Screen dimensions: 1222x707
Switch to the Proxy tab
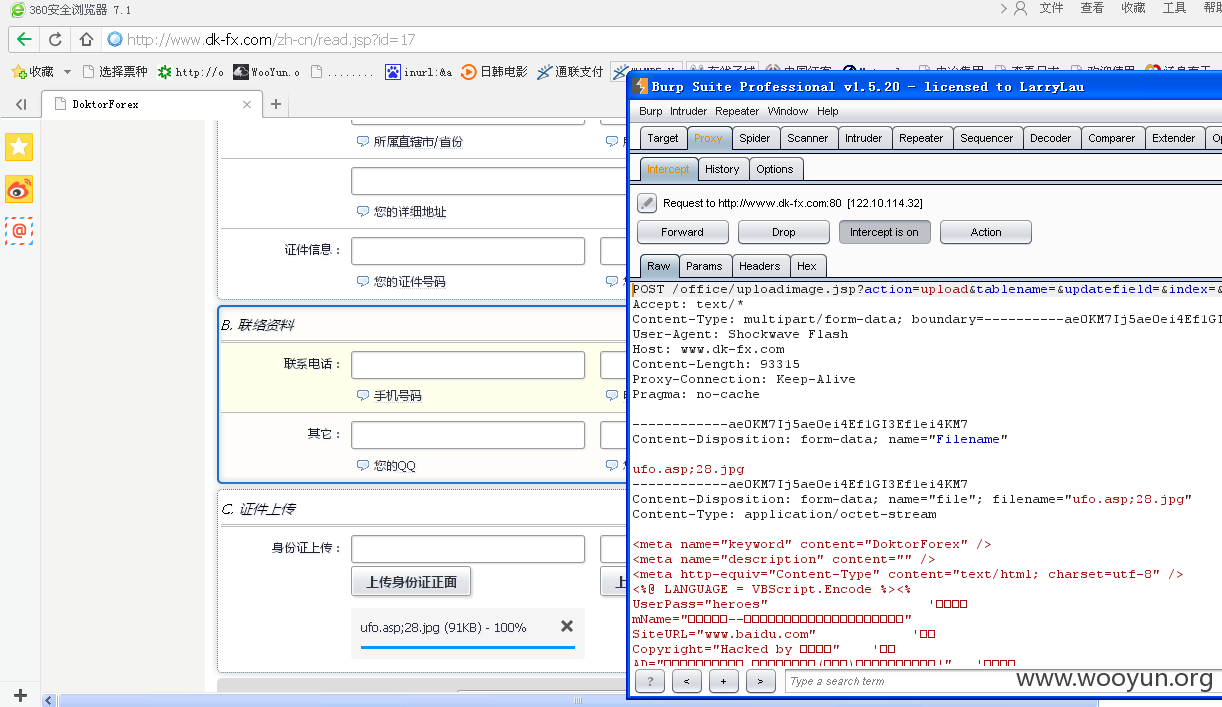[708, 139]
